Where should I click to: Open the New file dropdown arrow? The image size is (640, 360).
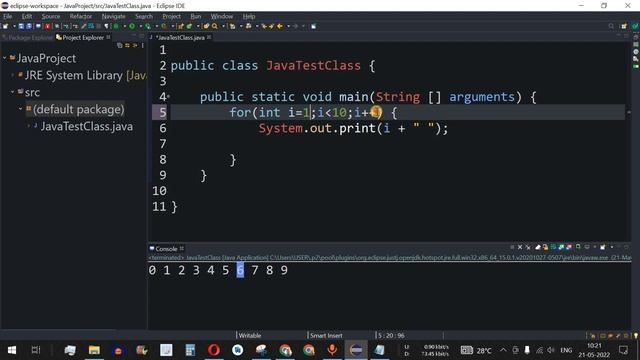(x=14, y=26)
